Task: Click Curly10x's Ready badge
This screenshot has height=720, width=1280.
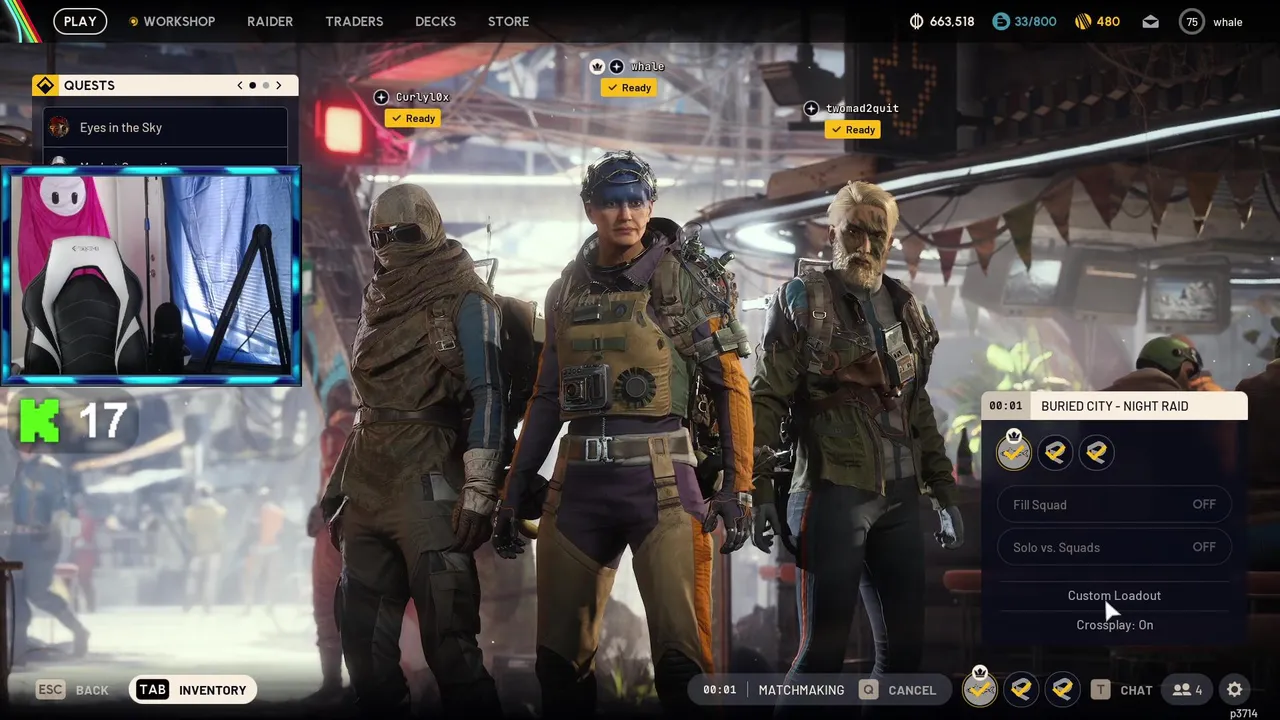Action: pos(413,118)
